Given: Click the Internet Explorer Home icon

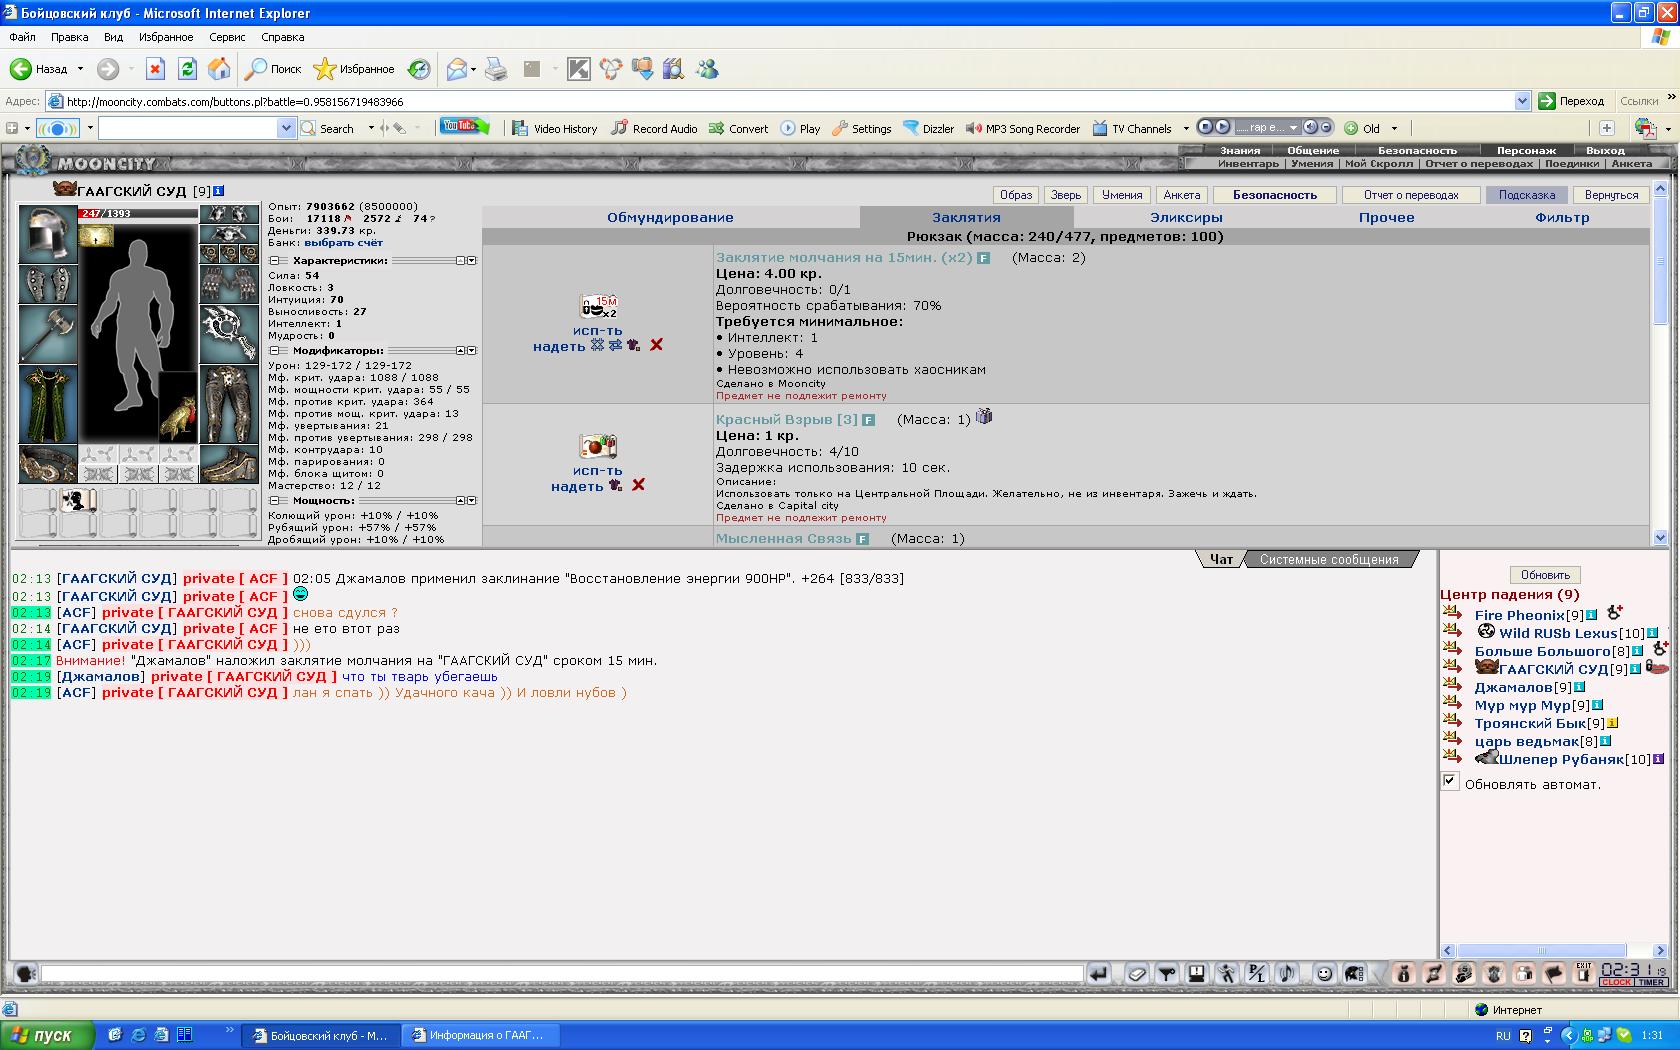Looking at the screenshot, I should [x=219, y=69].
